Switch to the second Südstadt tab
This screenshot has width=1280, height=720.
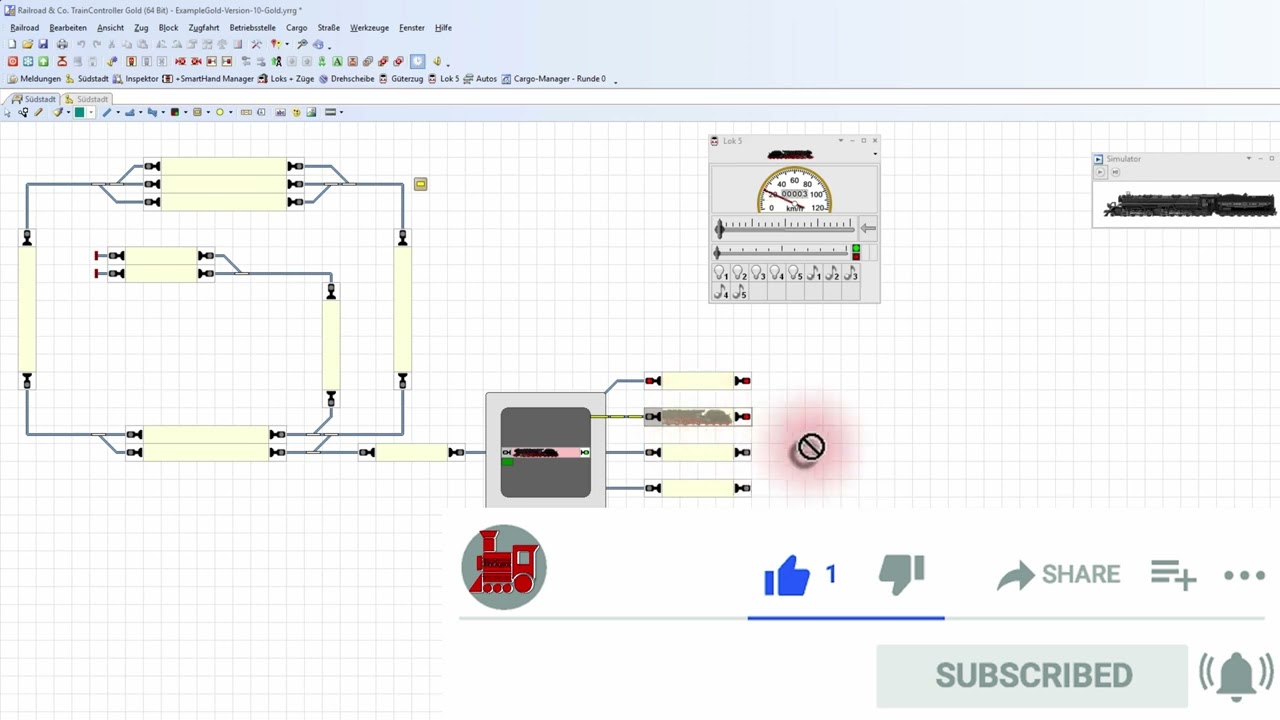coord(87,99)
